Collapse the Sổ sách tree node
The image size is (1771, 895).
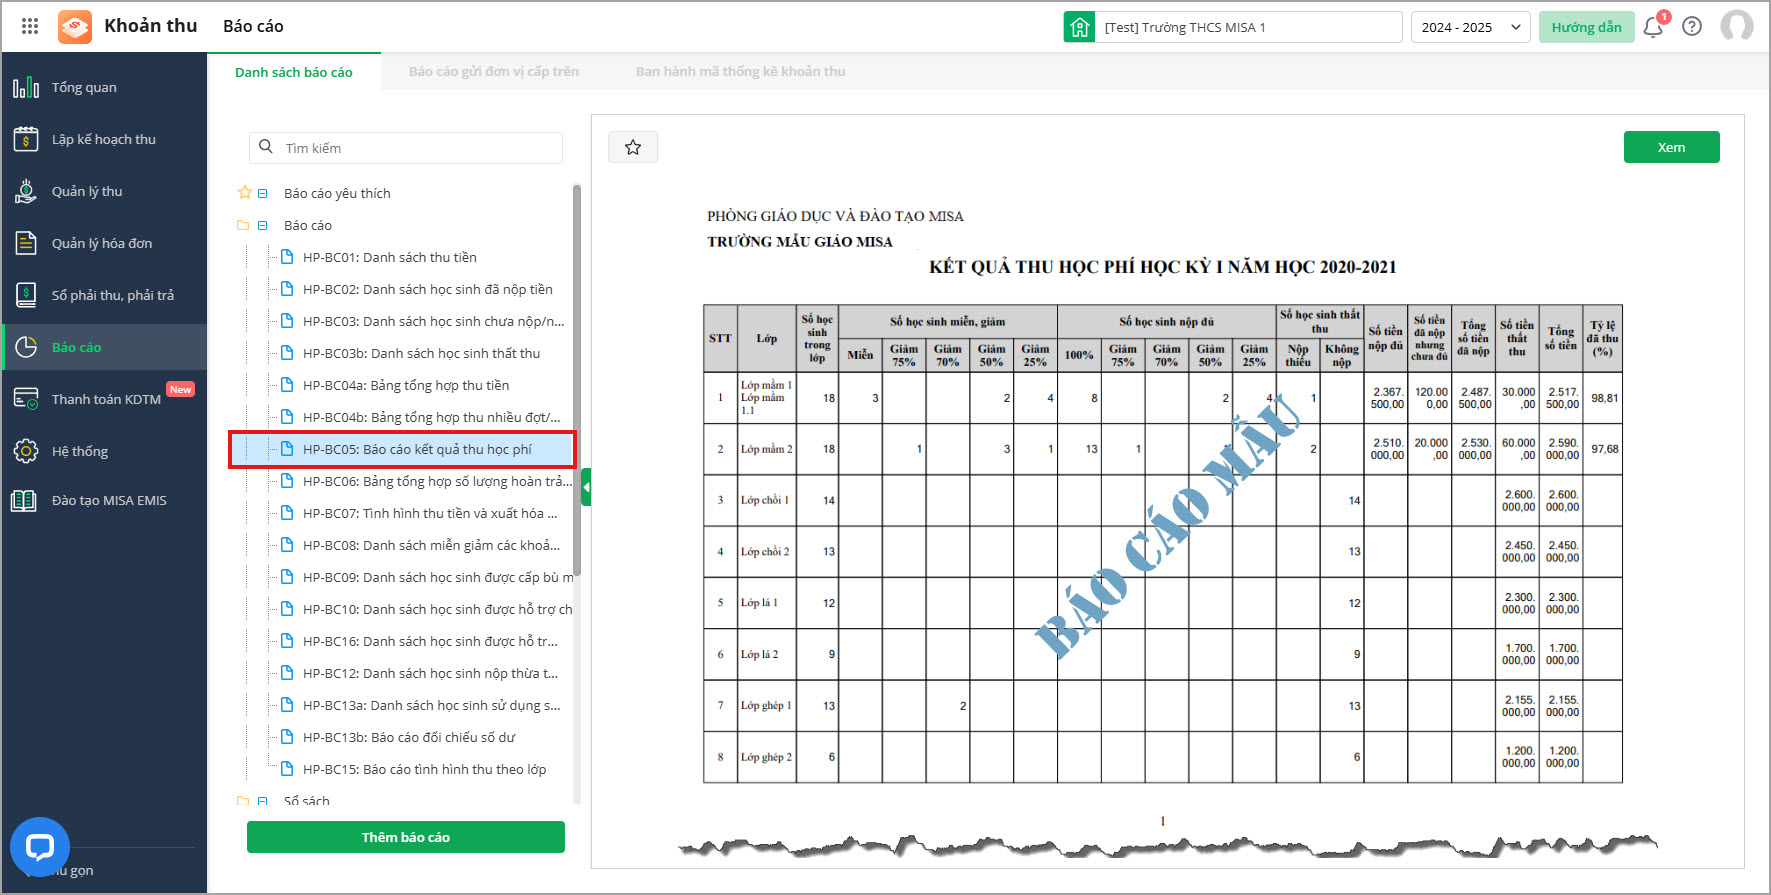coord(263,801)
